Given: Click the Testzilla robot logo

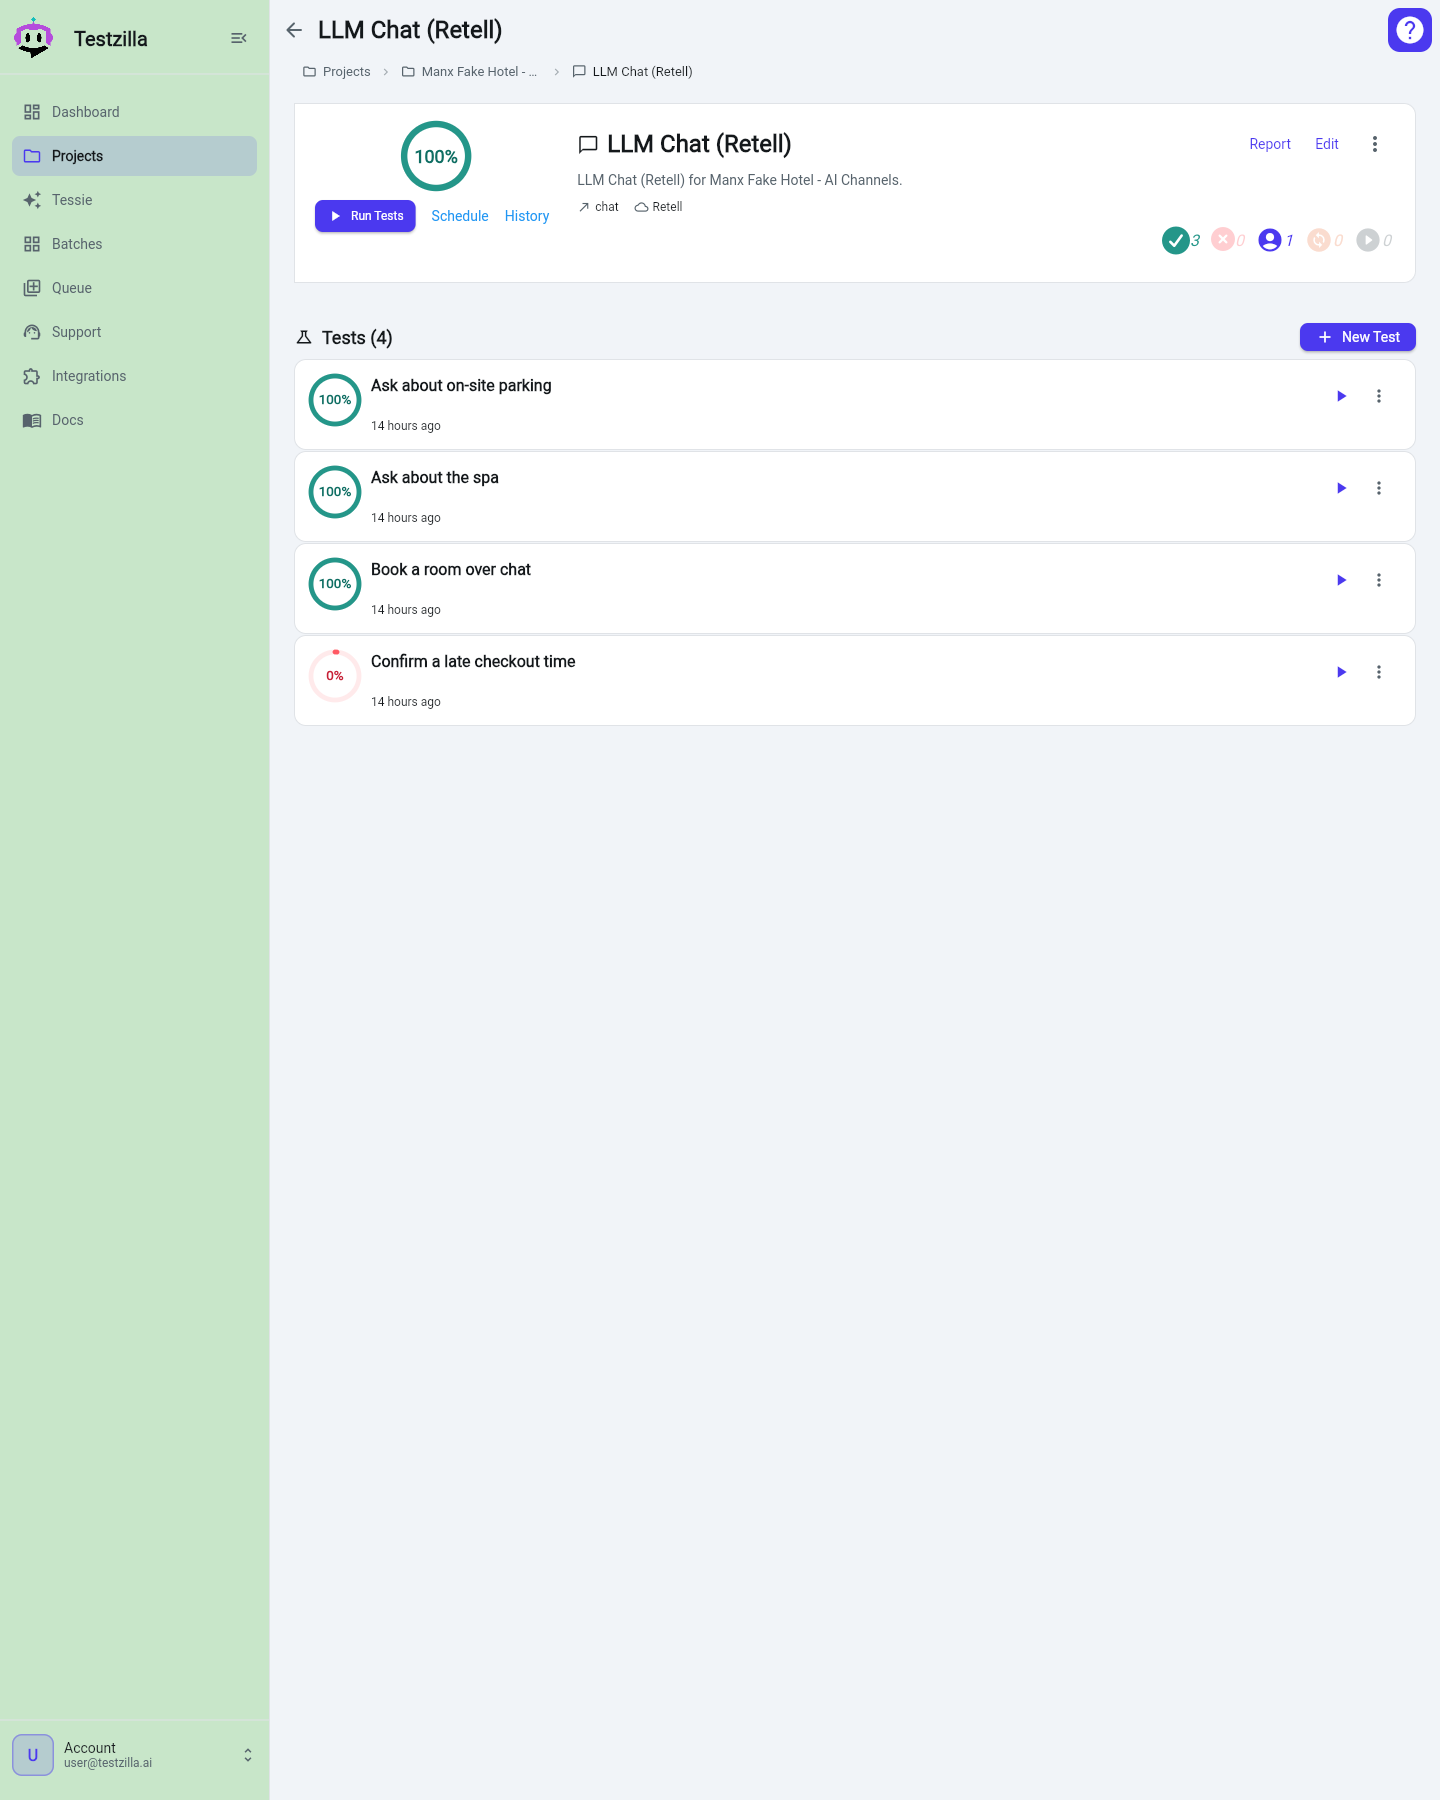Looking at the screenshot, I should point(33,38).
